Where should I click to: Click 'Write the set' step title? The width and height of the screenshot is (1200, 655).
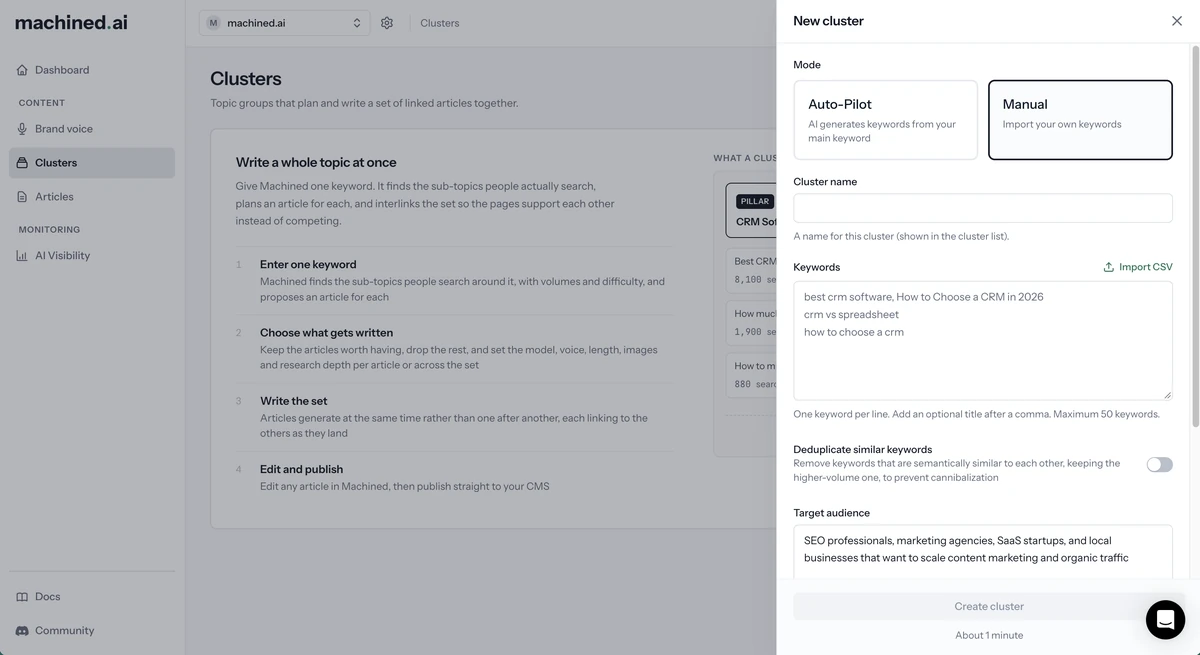pyautogui.click(x=293, y=401)
